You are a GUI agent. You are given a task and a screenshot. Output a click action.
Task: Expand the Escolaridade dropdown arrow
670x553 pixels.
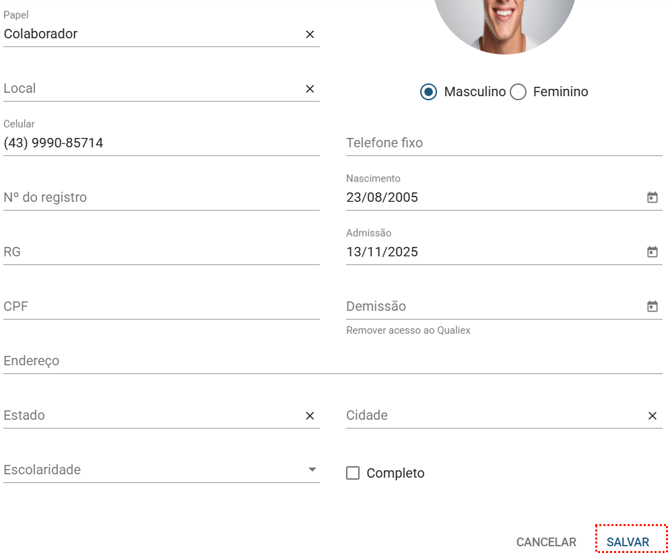coord(312,470)
